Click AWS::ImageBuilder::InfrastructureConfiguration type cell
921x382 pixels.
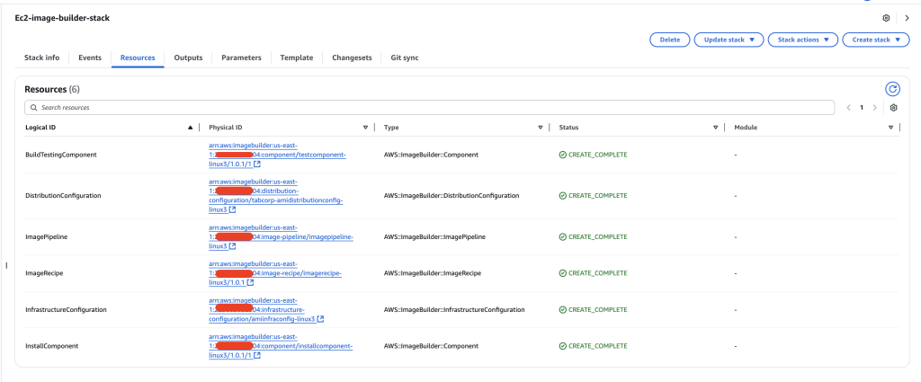[454, 310]
